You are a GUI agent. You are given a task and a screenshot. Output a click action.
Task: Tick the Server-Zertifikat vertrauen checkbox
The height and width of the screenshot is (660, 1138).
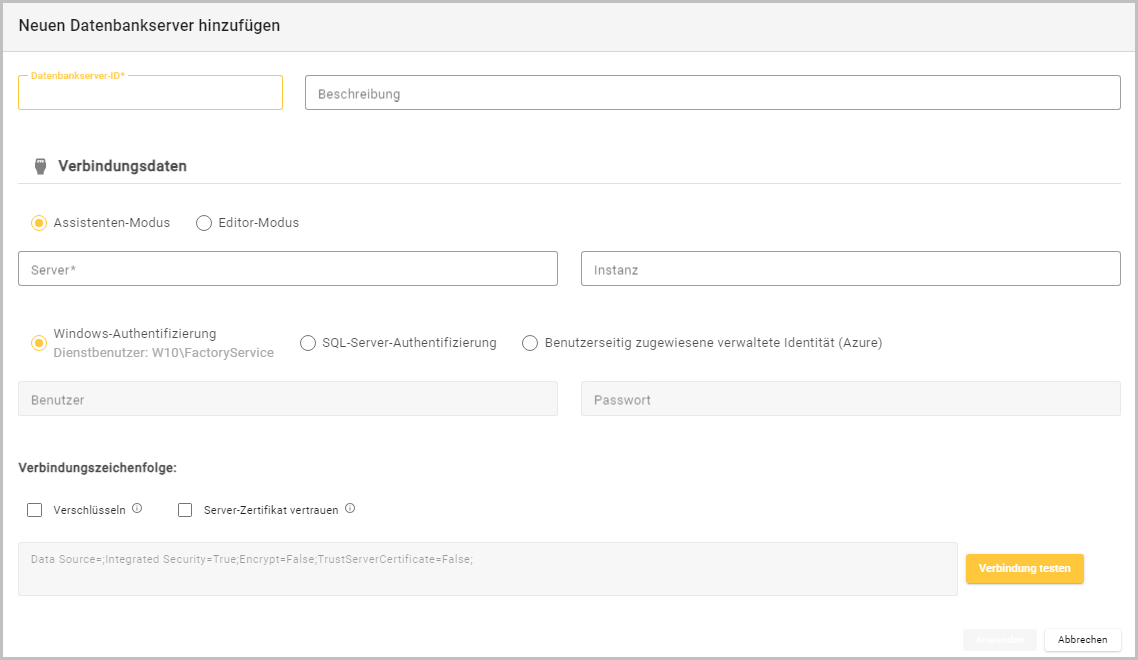tap(185, 510)
